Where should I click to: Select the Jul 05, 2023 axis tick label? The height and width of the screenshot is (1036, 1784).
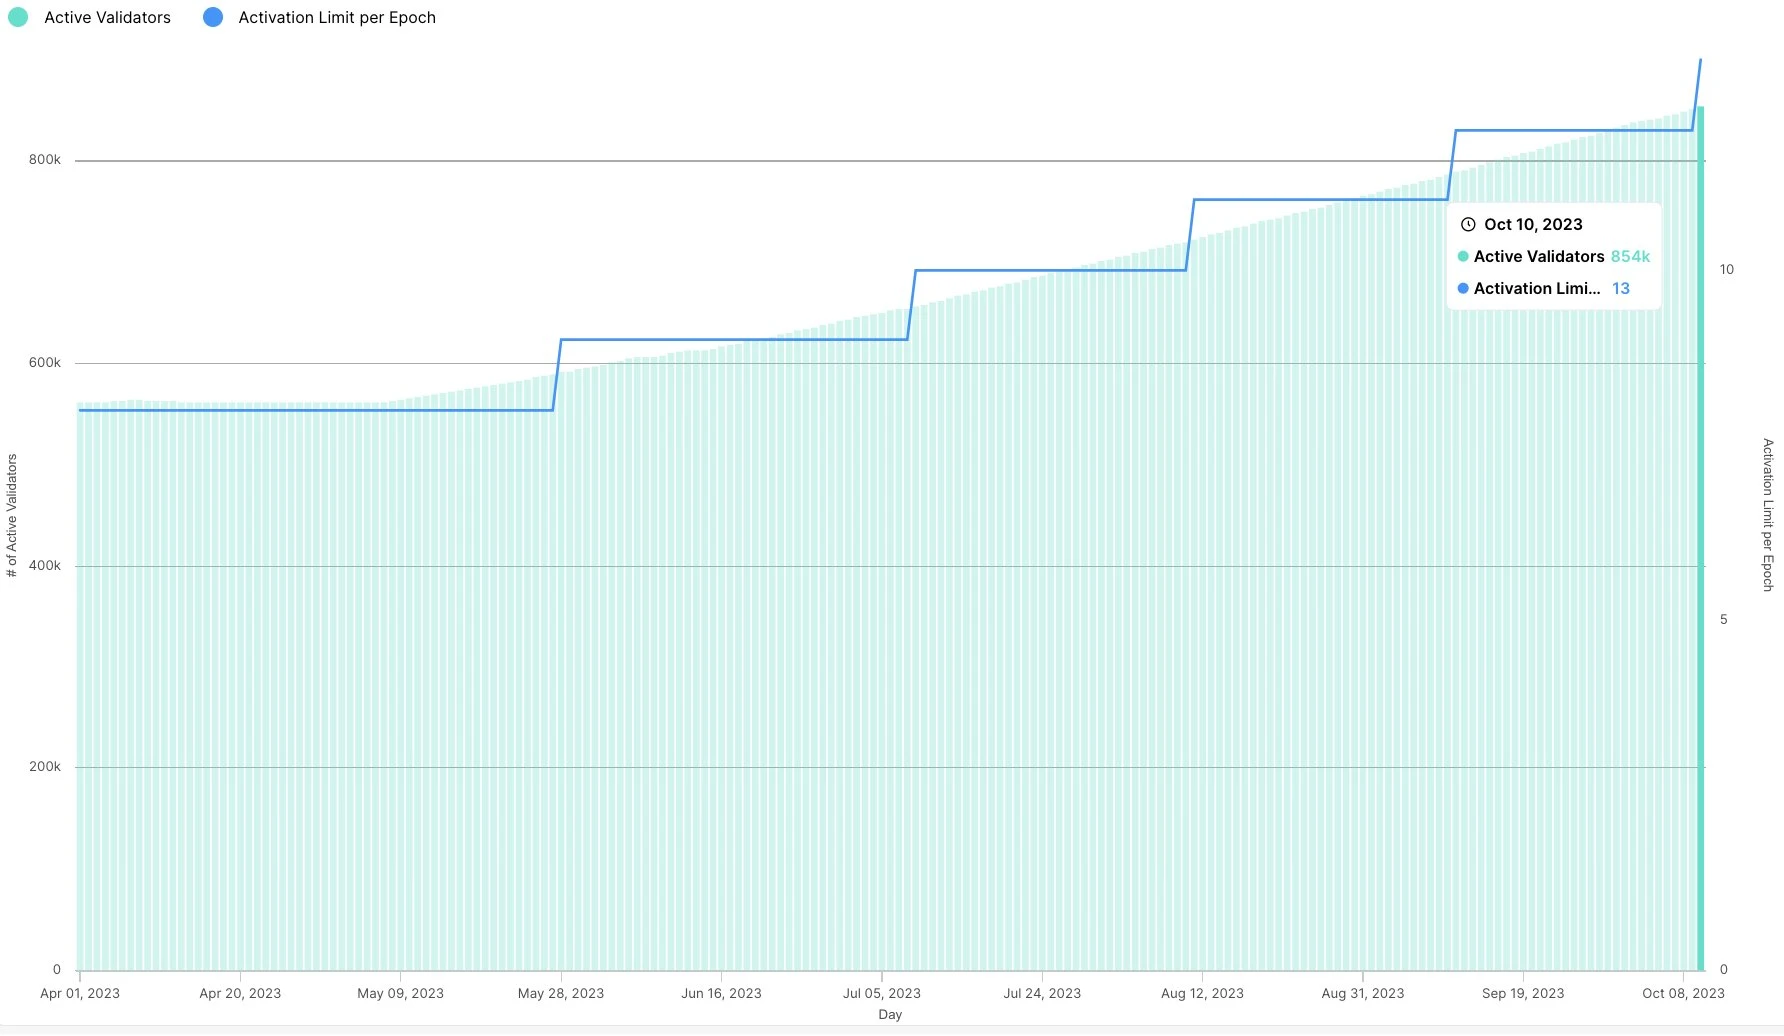tap(881, 994)
